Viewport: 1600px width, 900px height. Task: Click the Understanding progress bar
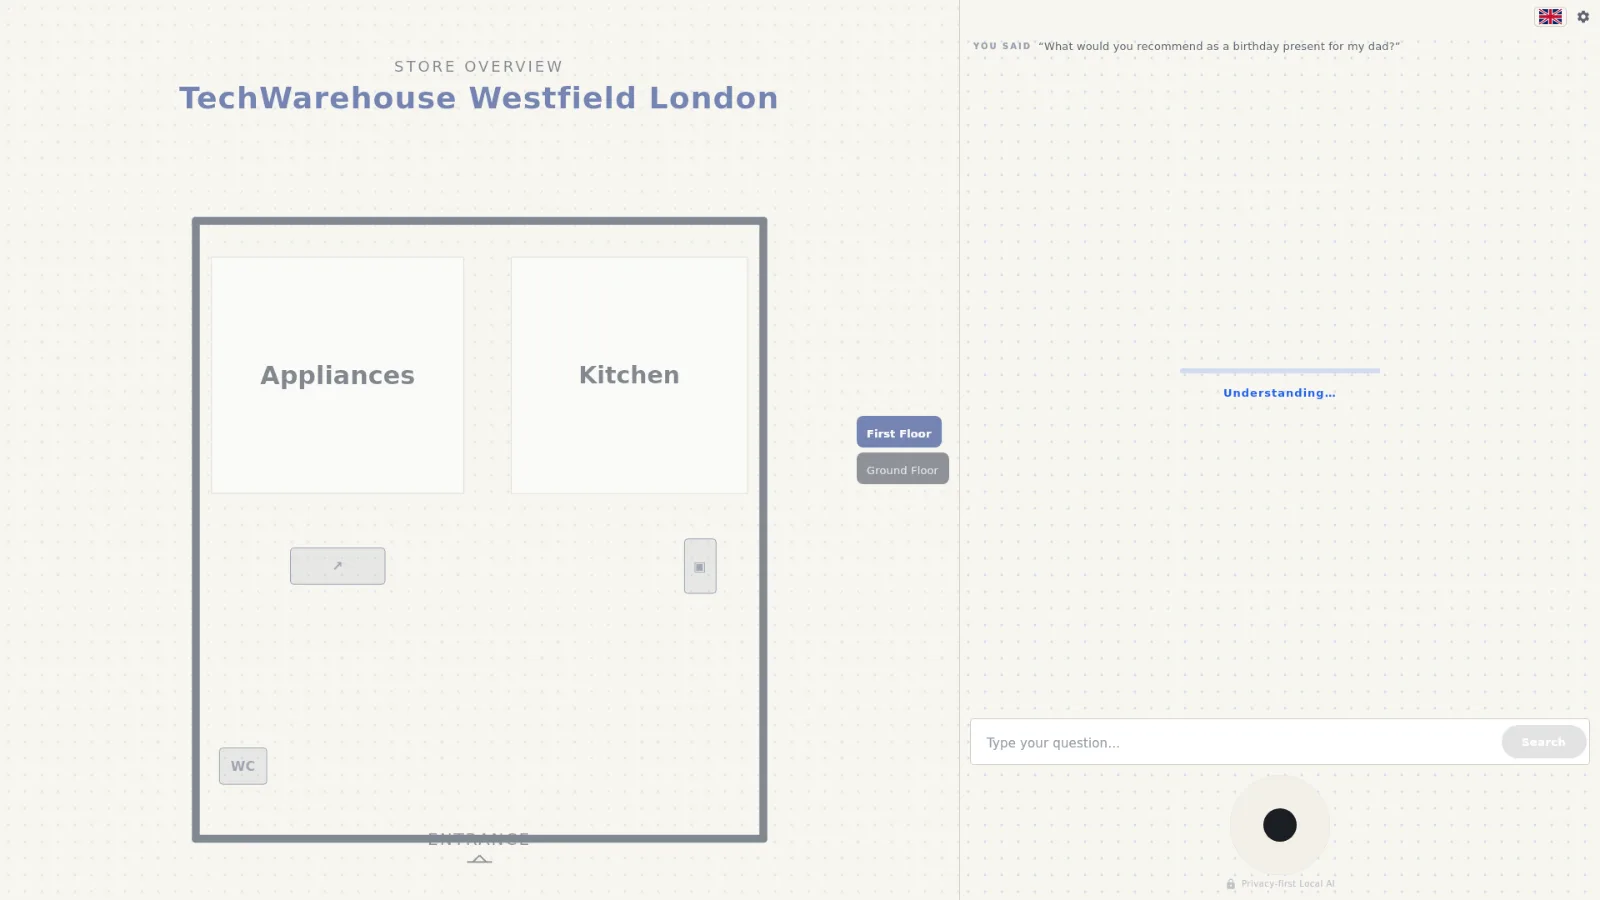pos(1280,371)
